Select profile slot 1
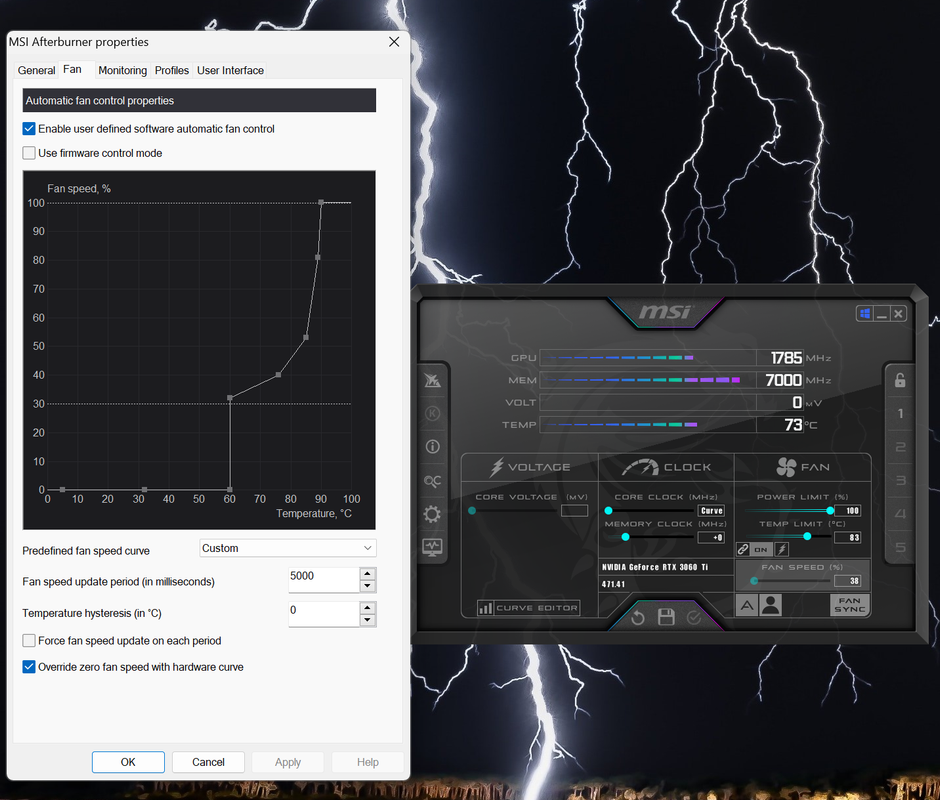Screen dimensions: 940x800 (x=900, y=413)
